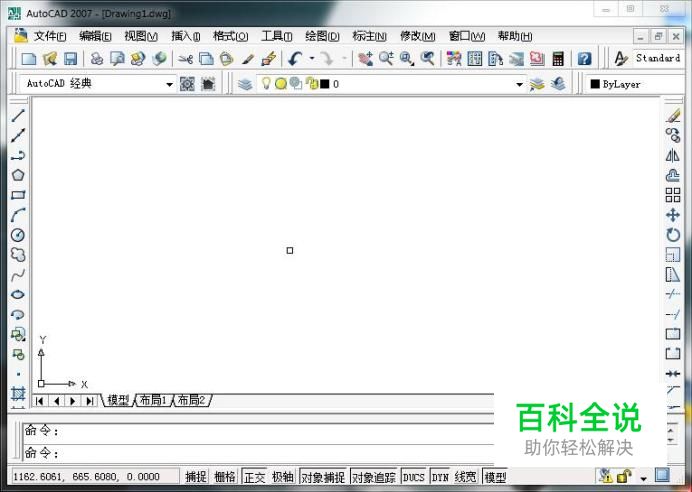Open a drawing file from the toolbar

point(50,58)
